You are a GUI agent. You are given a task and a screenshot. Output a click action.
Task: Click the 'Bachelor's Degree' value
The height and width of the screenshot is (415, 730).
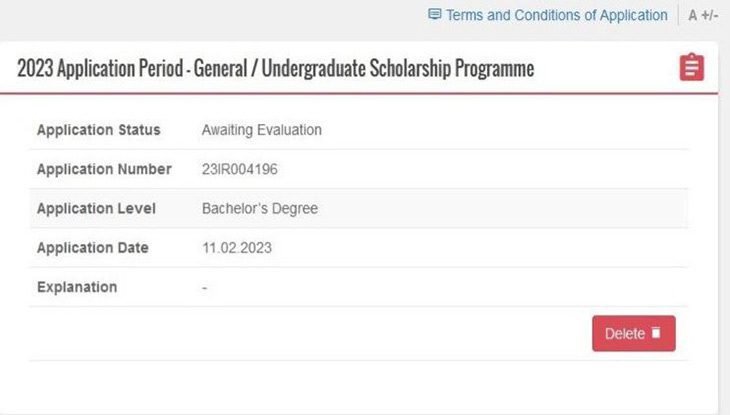click(x=259, y=209)
